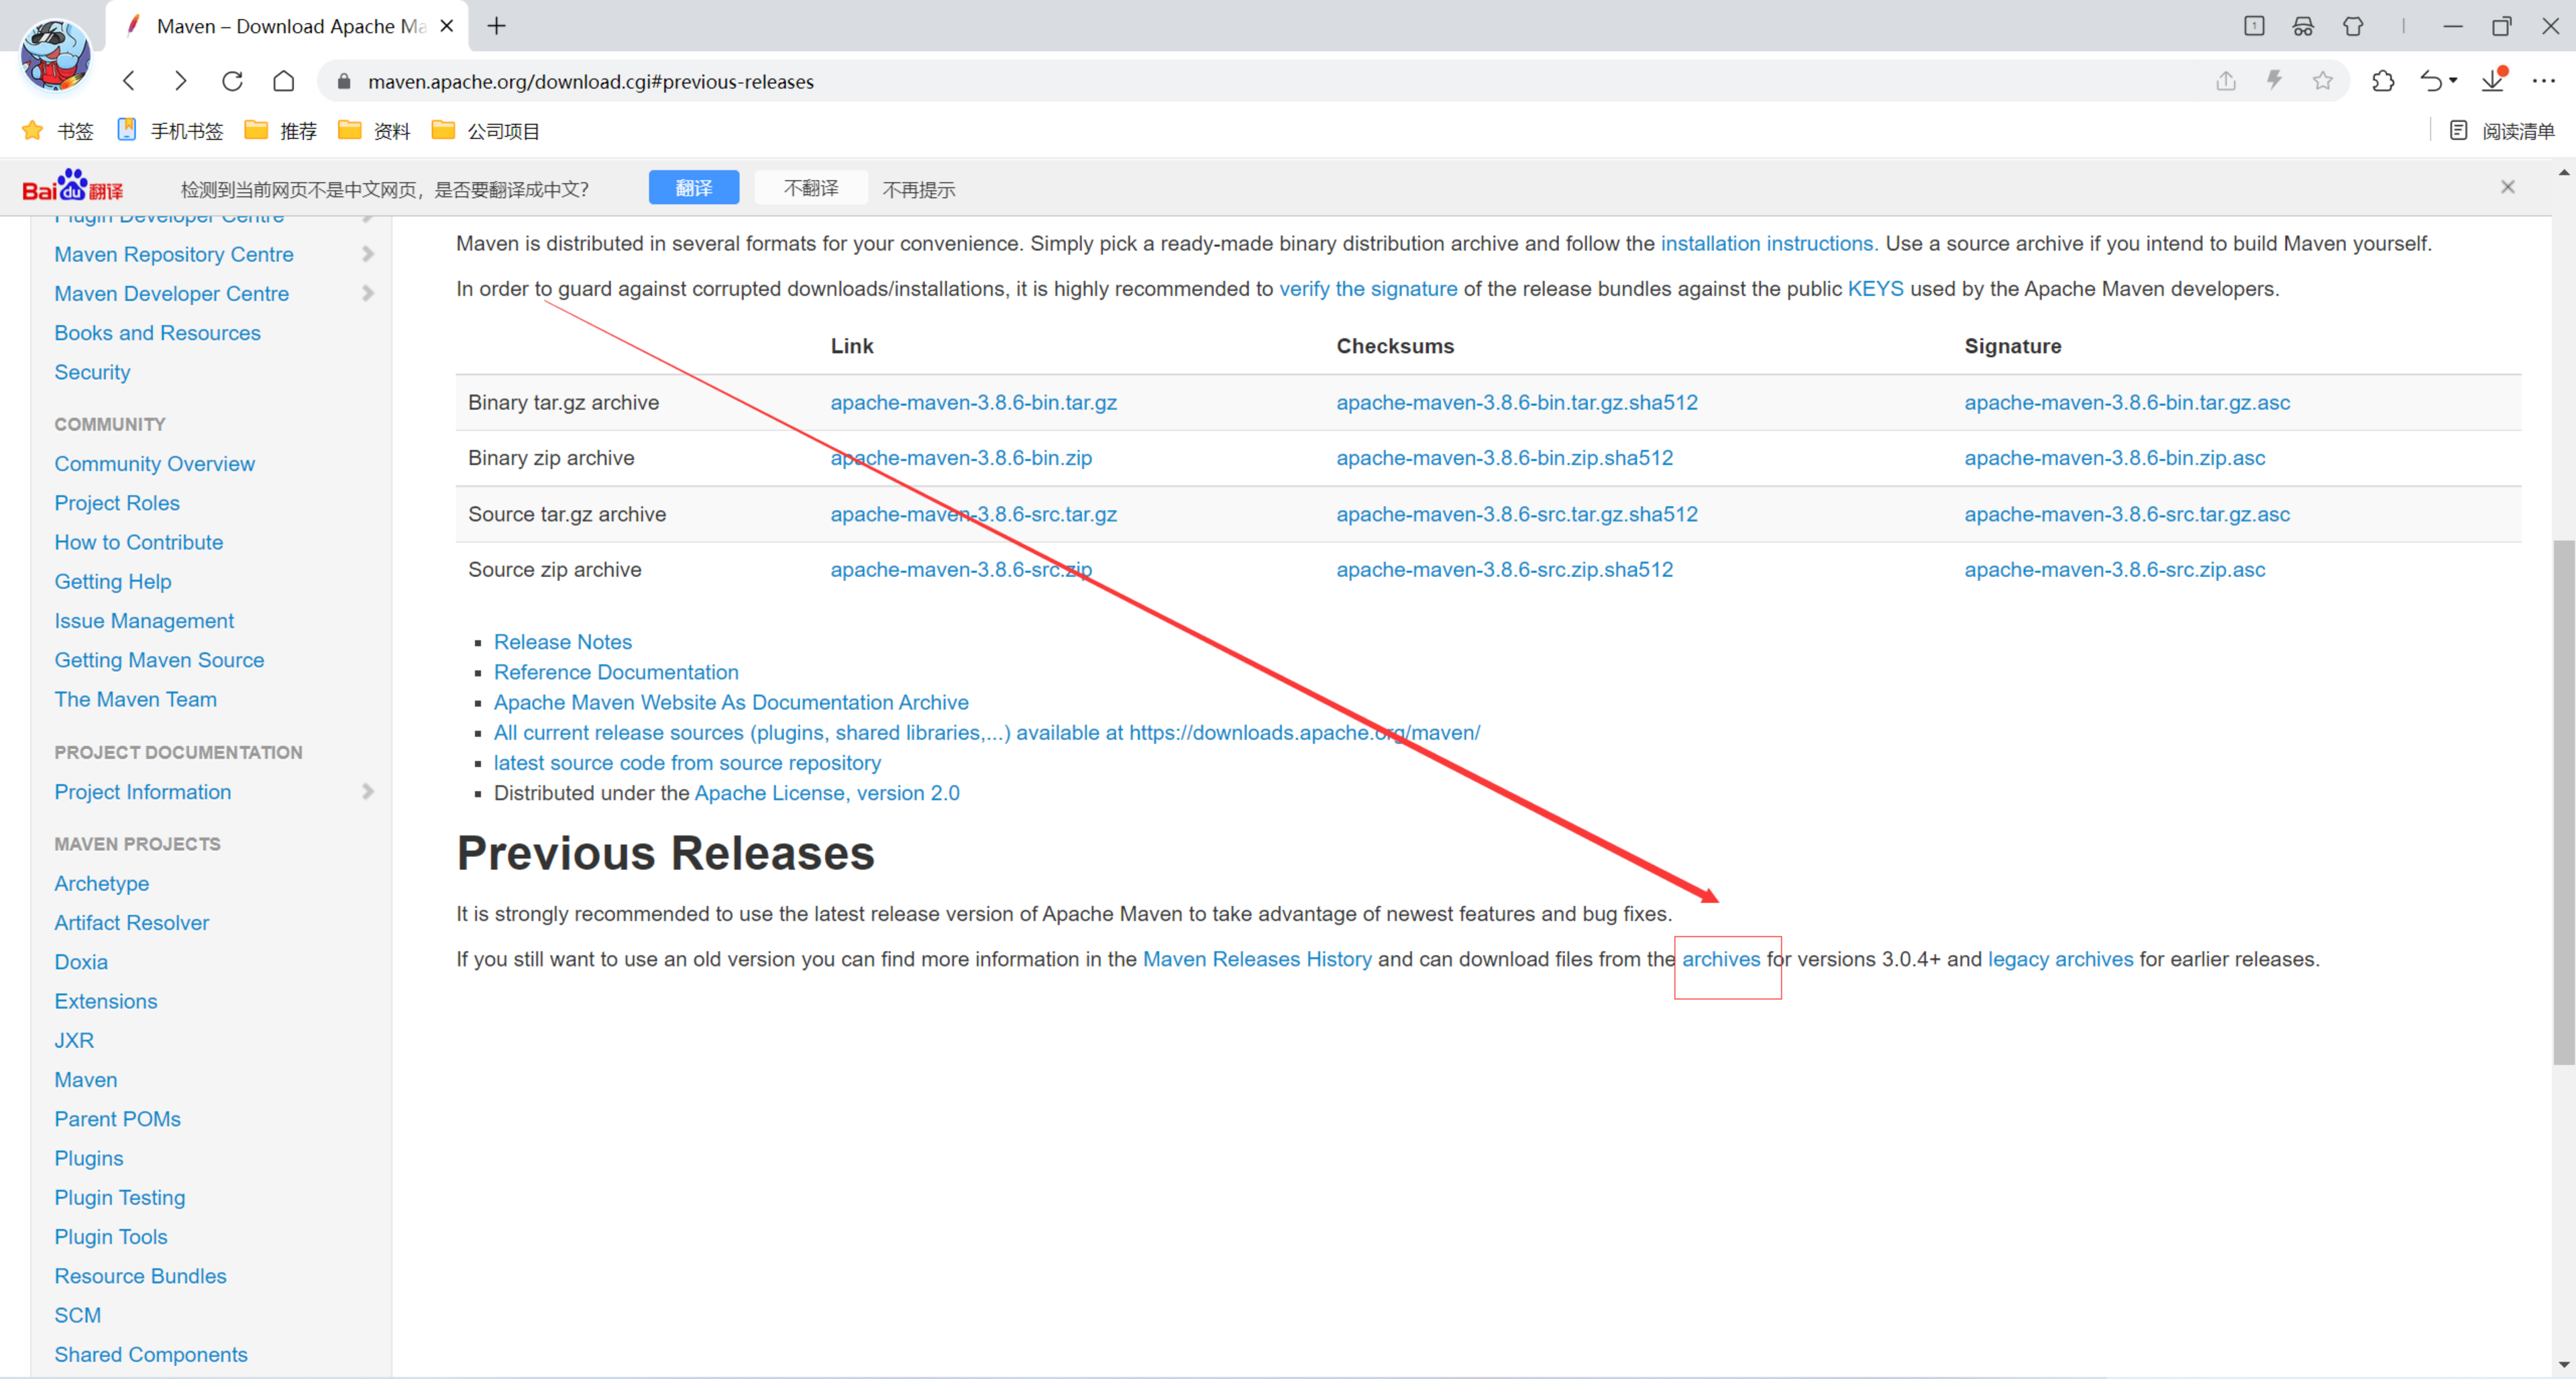Viewport: 2576px width, 1379px height.
Task: Close the Maven download tab
Action: click(447, 26)
